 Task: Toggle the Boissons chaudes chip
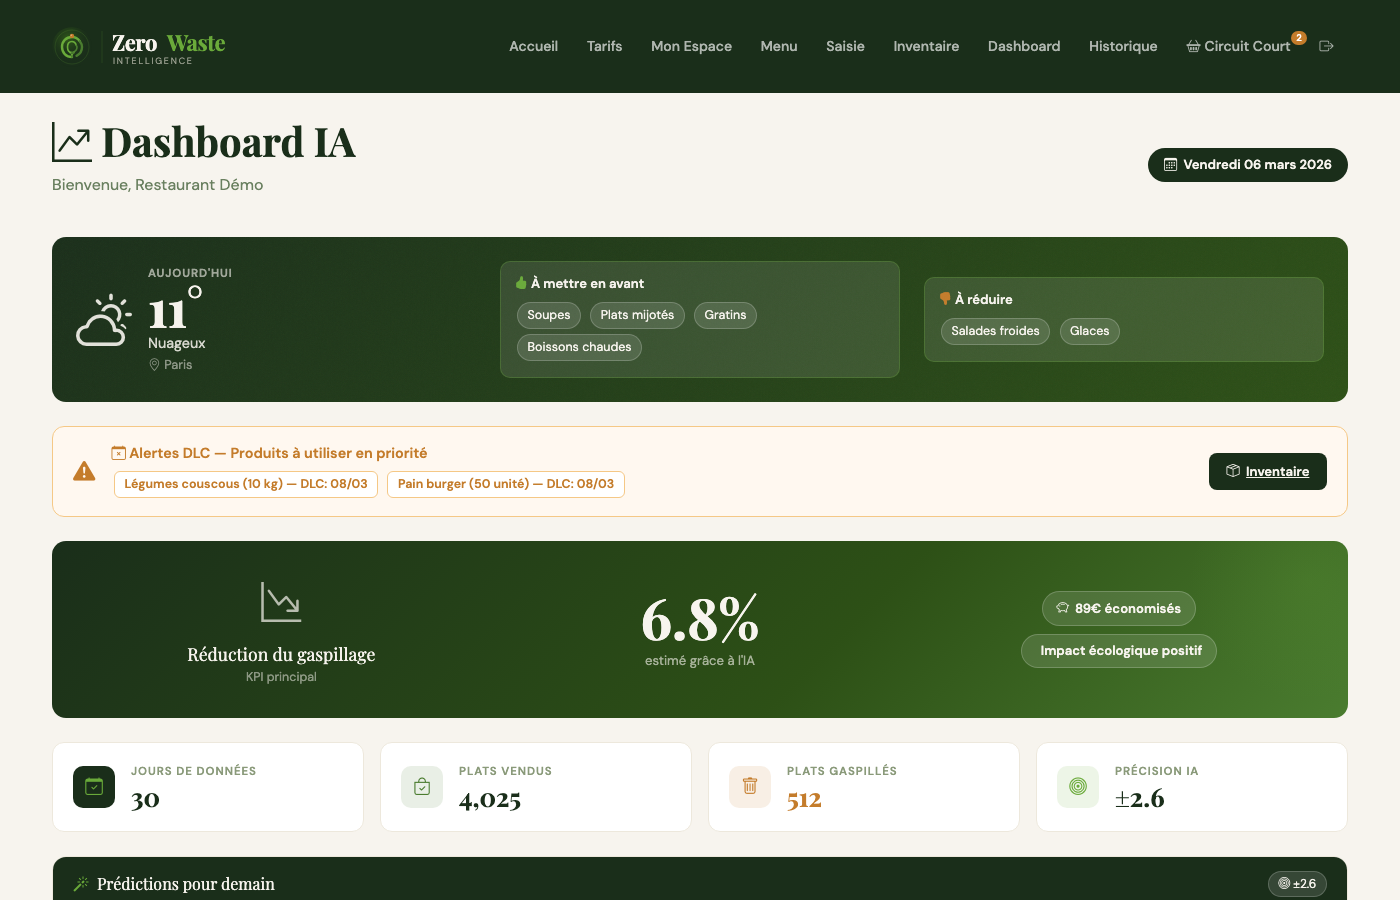click(579, 347)
